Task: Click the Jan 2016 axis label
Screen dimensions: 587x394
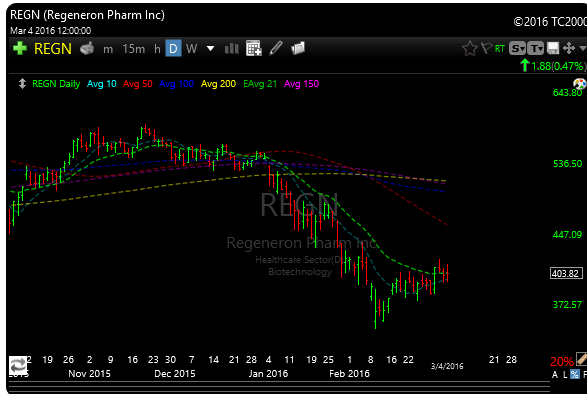Action: (268, 374)
